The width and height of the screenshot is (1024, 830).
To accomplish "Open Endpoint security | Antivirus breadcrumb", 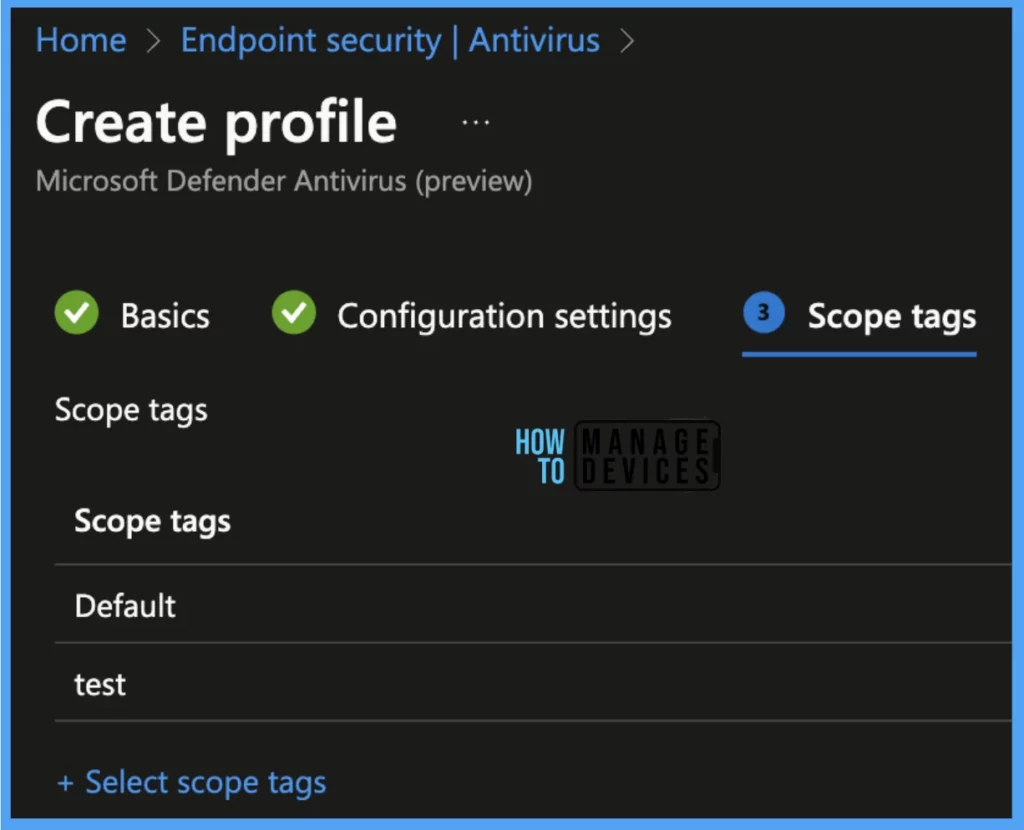I will 390,40.
